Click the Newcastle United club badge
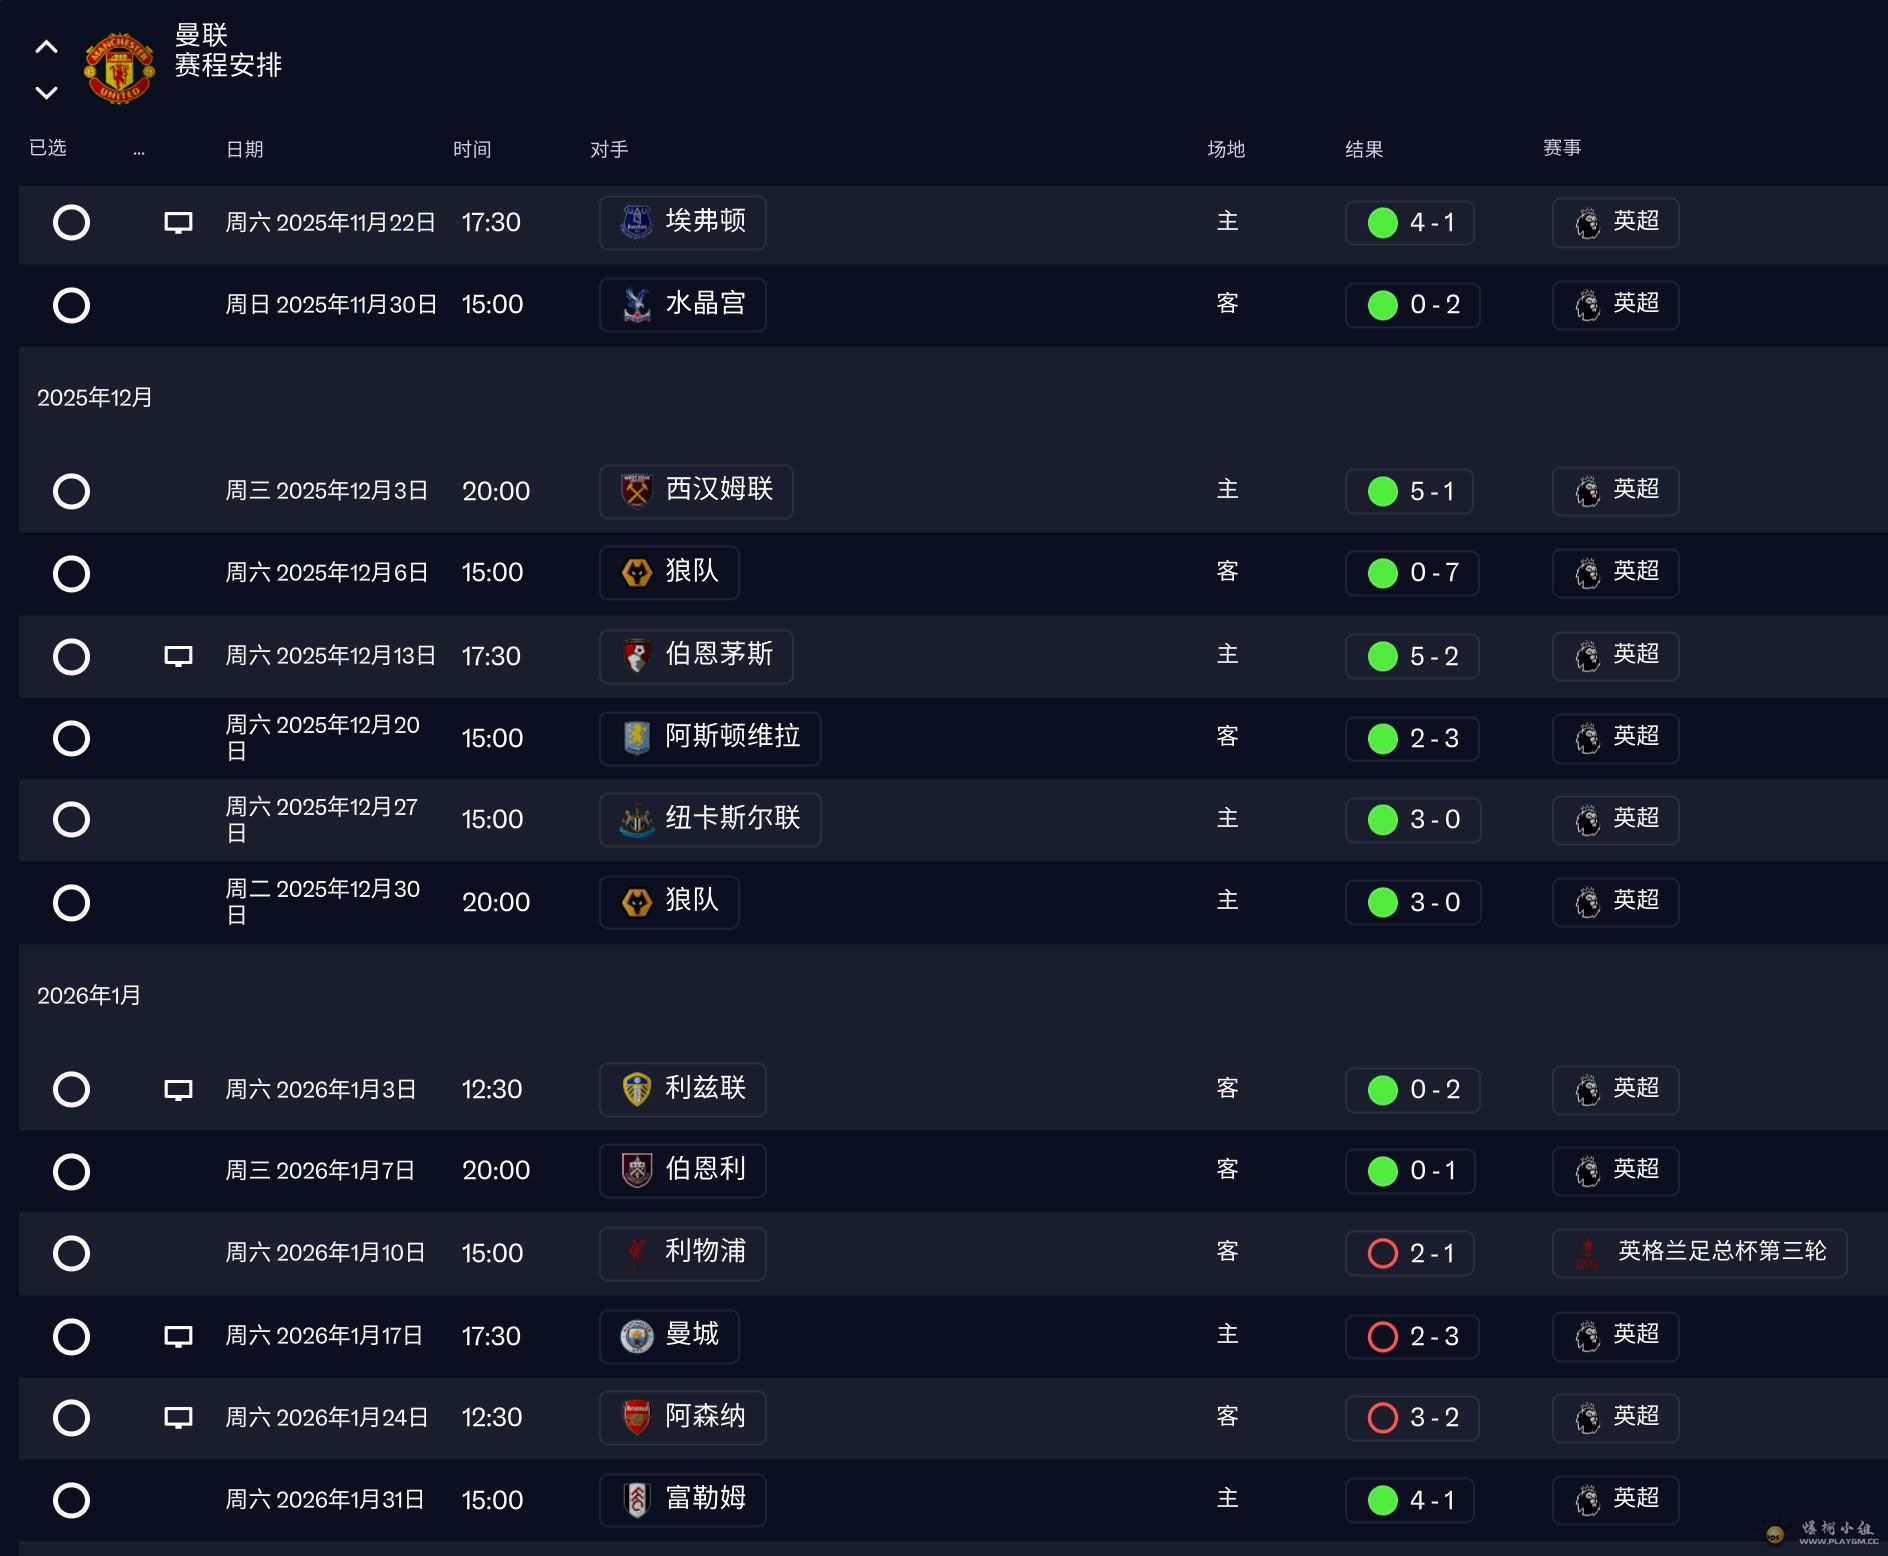This screenshot has width=1888, height=1556. click(x=636, y=820)
